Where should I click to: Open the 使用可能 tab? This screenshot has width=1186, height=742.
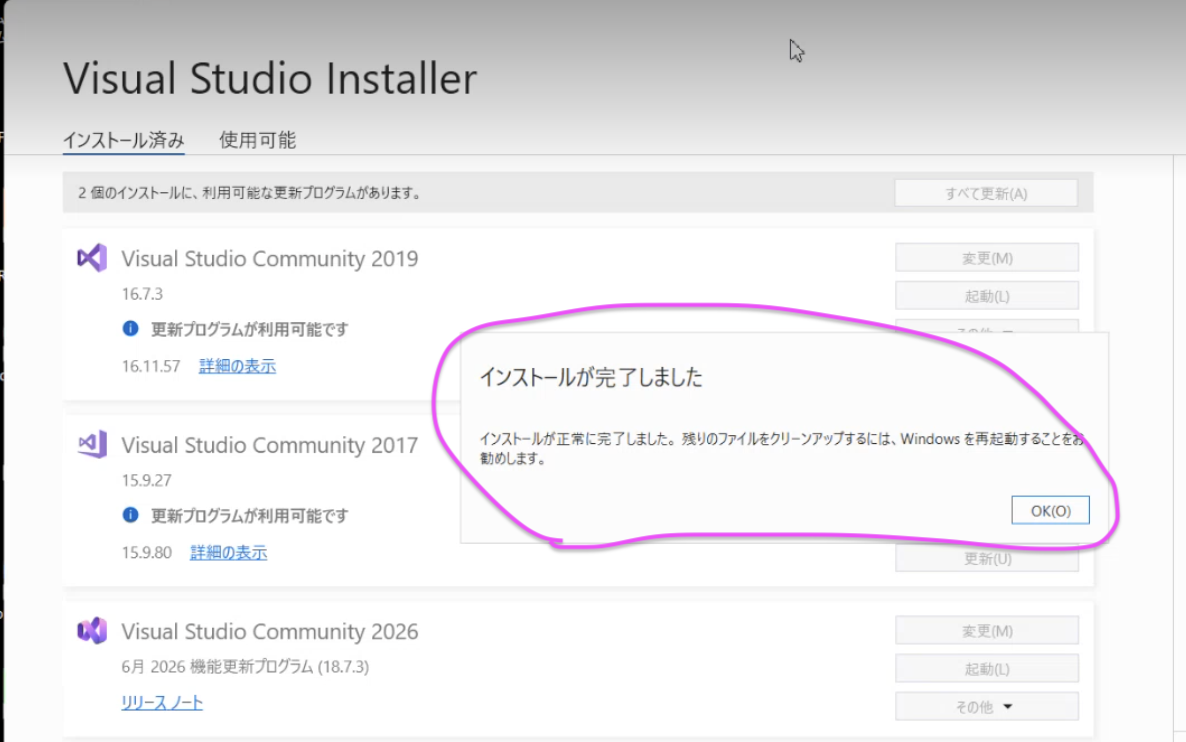(257, 140)
